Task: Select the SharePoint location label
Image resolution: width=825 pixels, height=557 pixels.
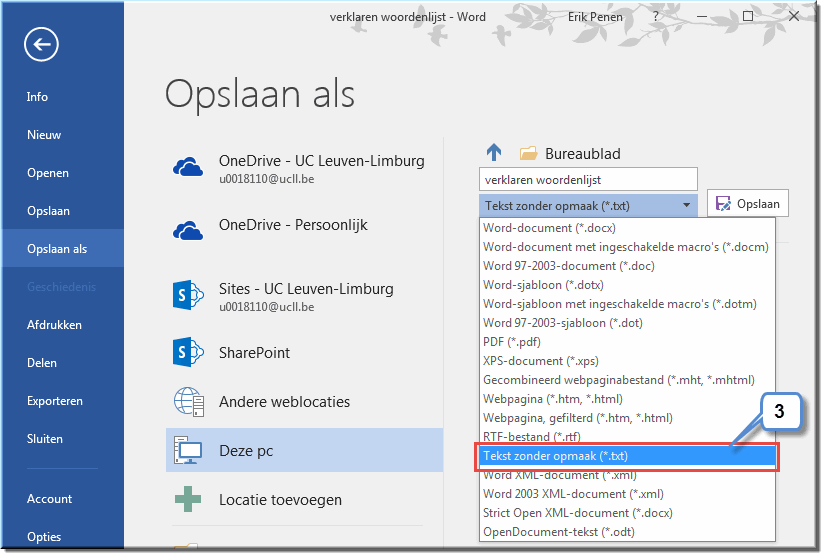Action: 254,352
